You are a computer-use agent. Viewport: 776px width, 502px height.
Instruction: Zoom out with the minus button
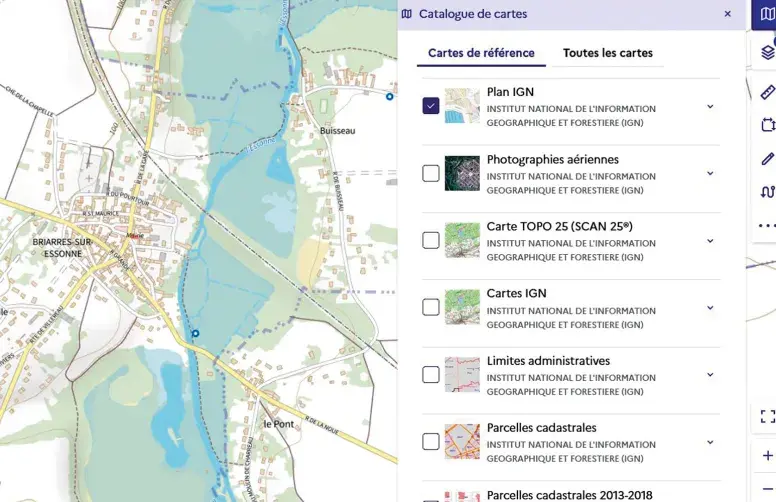coord(767,489)
